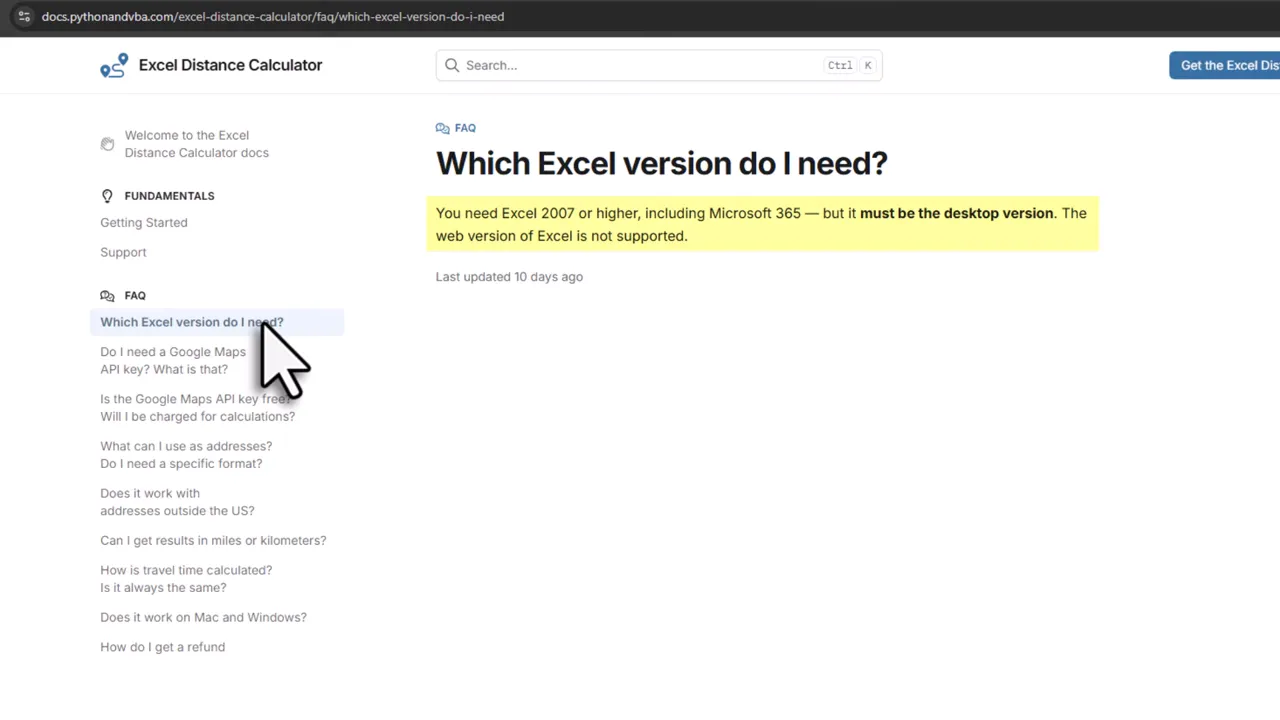Open the Getting Started page
Screen dimensions: 1280x720
coord(143,222)
